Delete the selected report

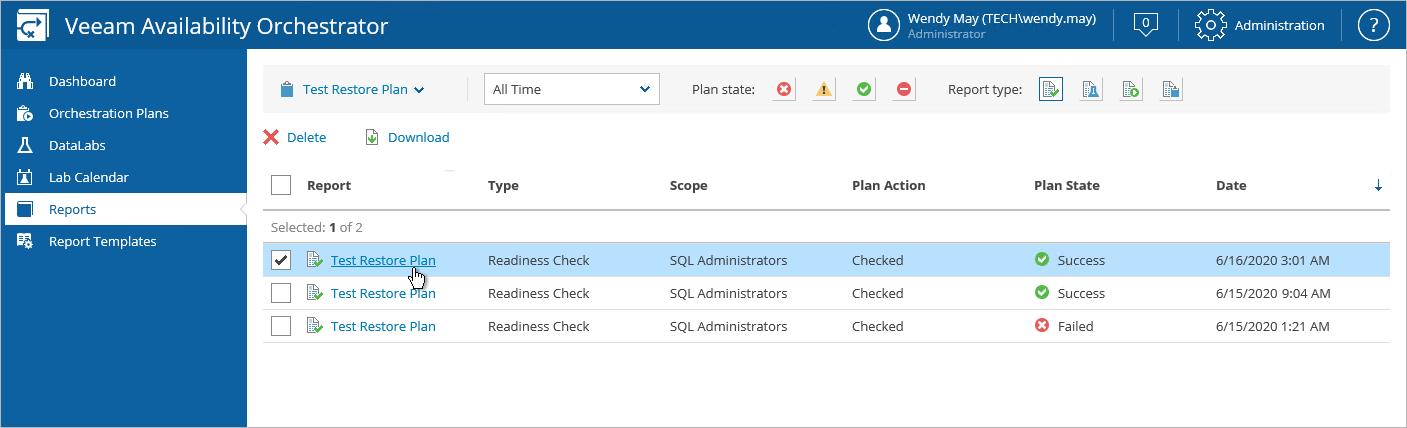(x=306, y=137)
